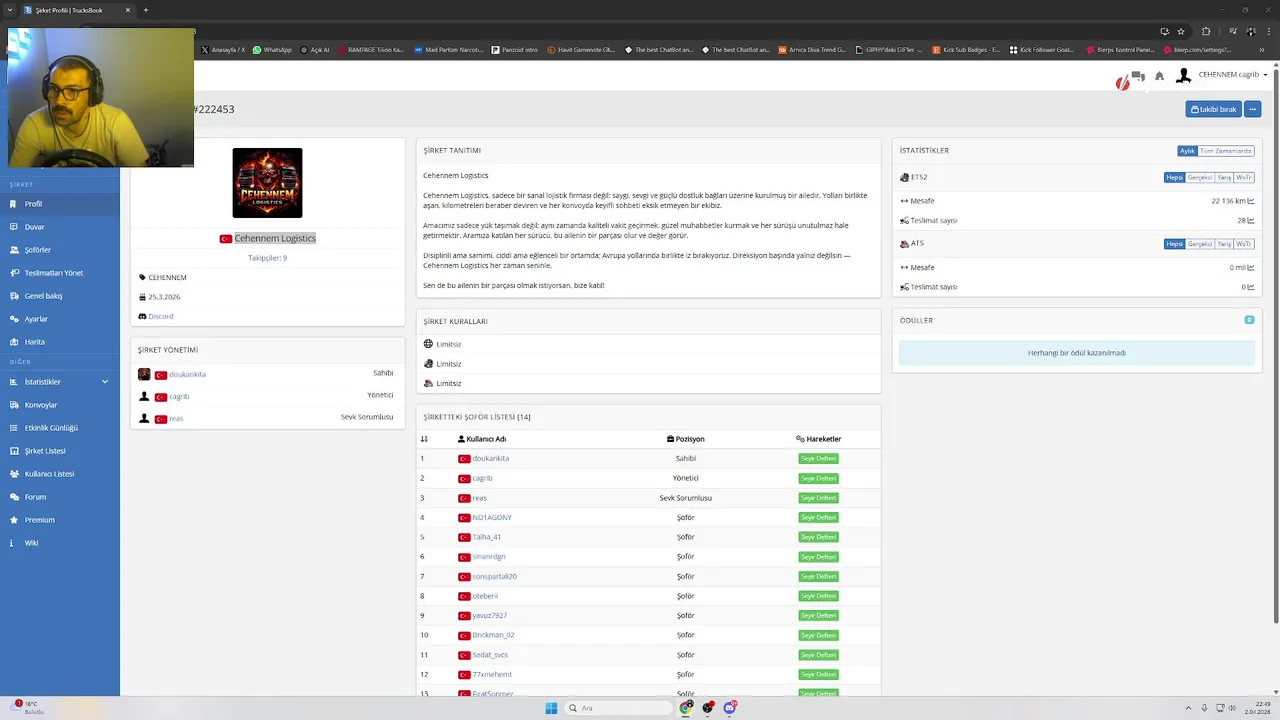Open the three-dots more options button
Viewport: 1280px width, 720px height.
tap(1253, 109)
